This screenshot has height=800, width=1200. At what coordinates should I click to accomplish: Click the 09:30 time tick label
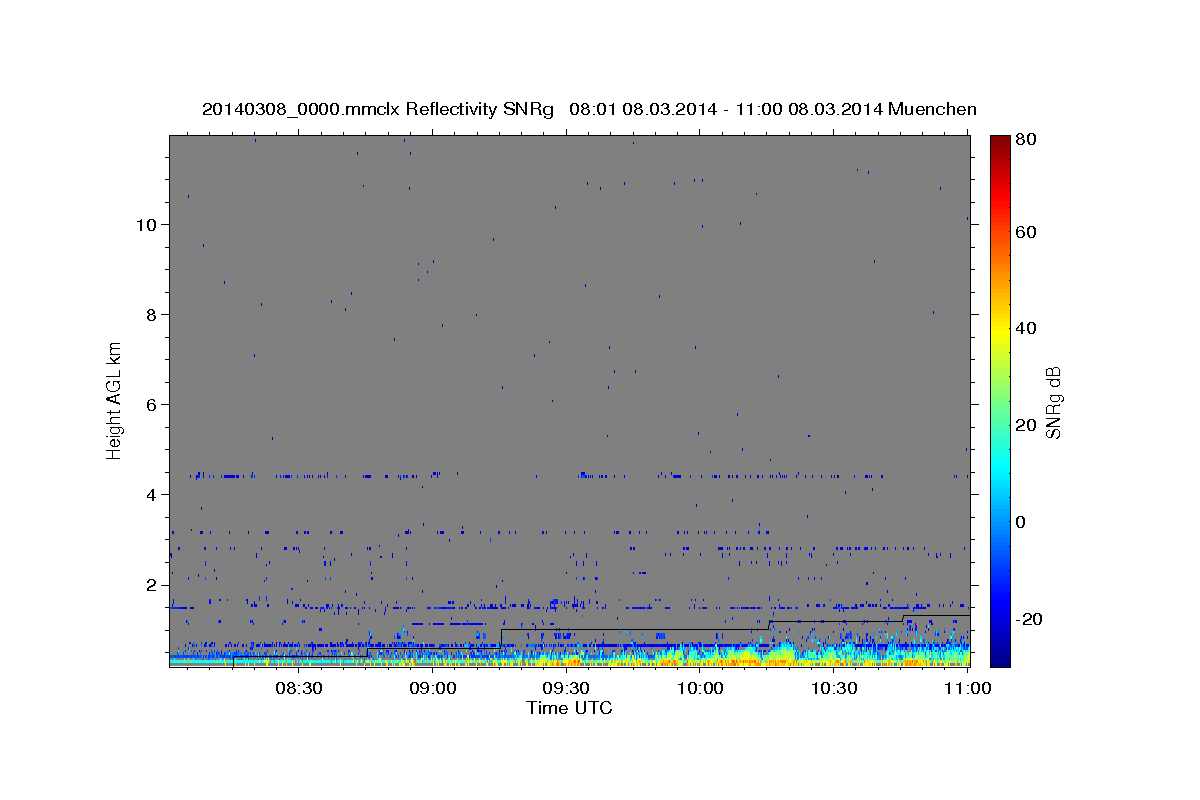click(566, 688)
